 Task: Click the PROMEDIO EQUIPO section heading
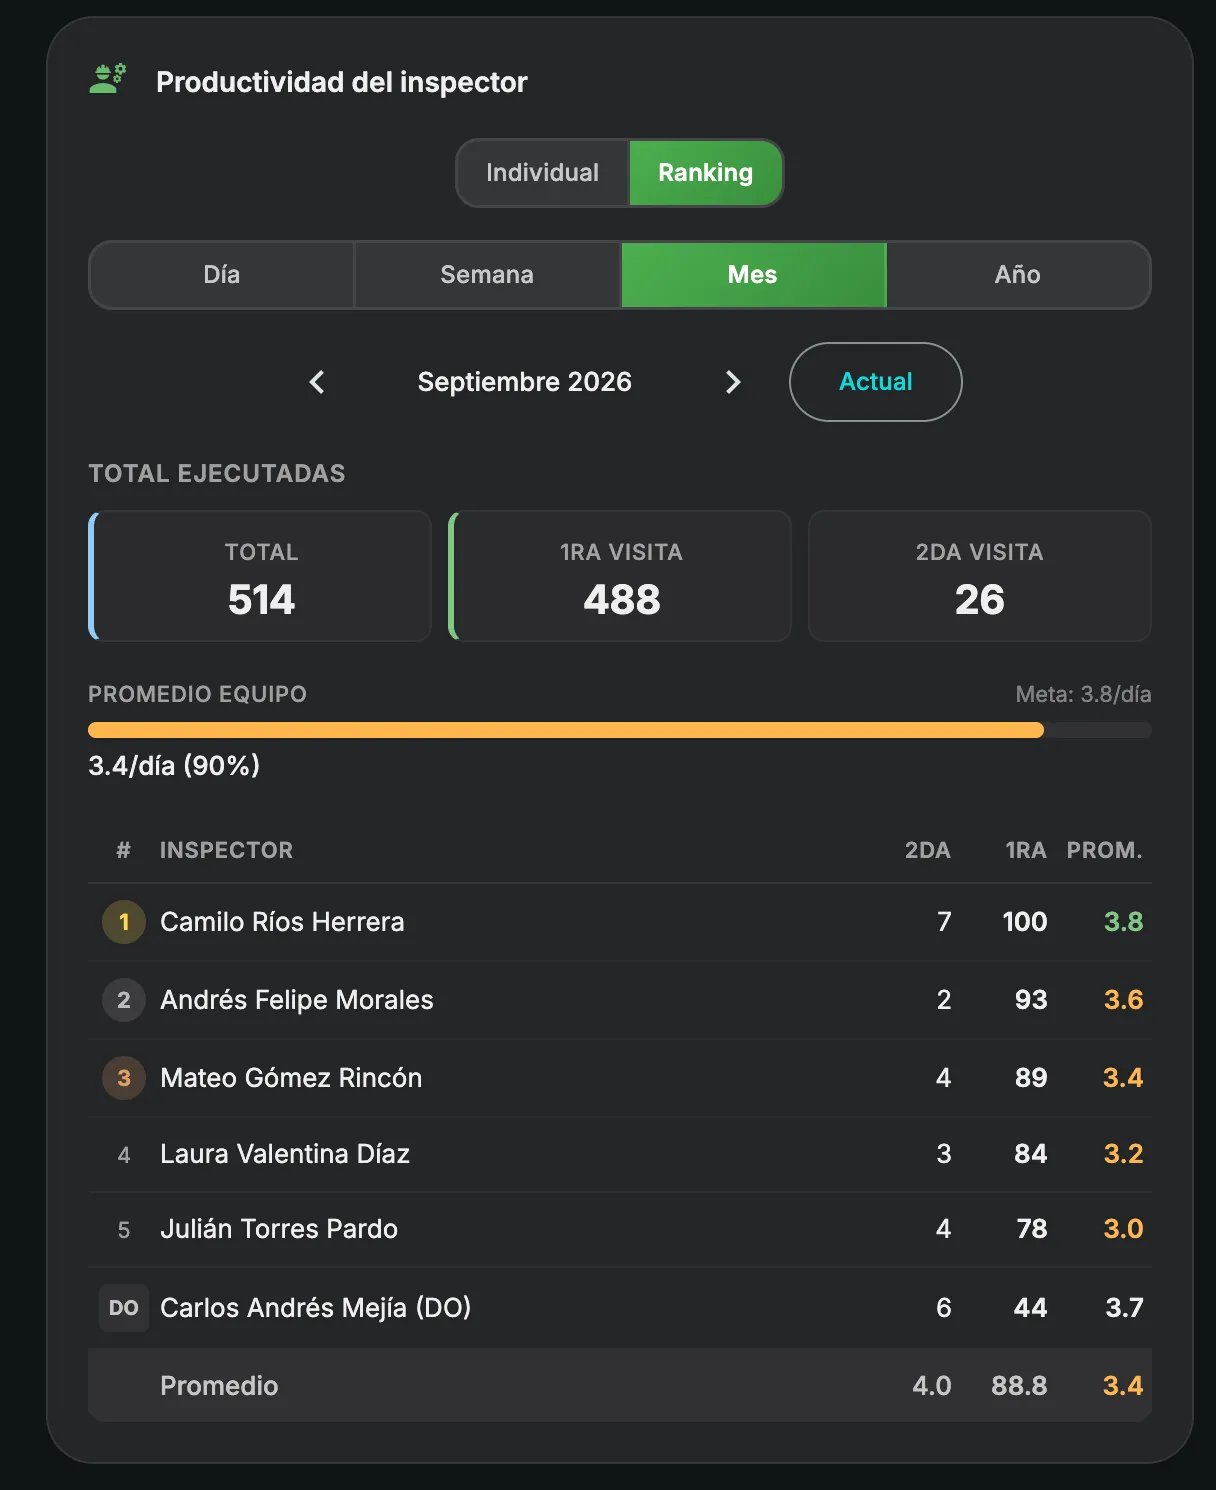[x=198, y=694]
